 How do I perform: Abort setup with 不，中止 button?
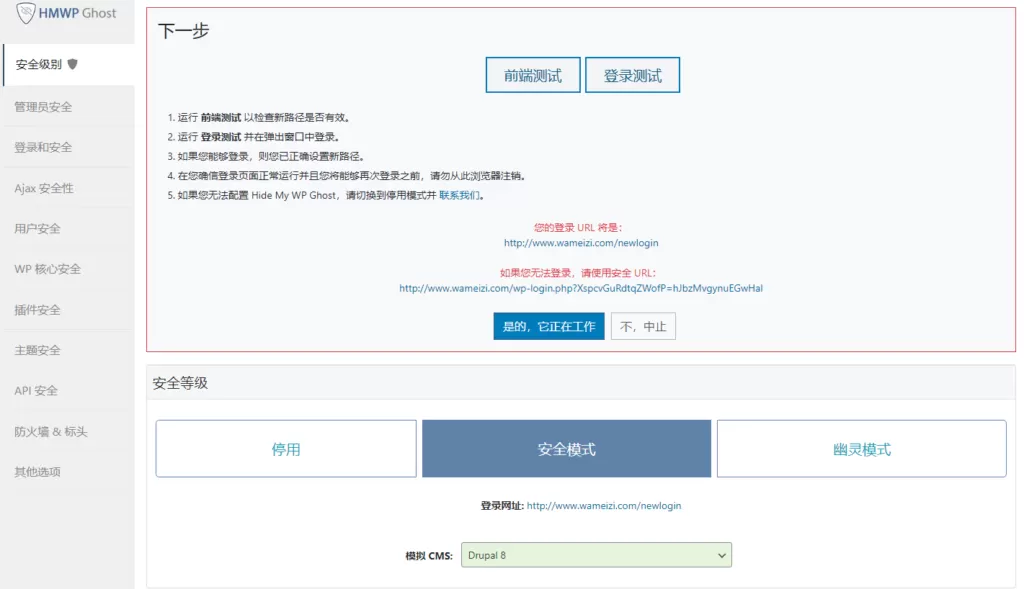click(x=643, y=326)
